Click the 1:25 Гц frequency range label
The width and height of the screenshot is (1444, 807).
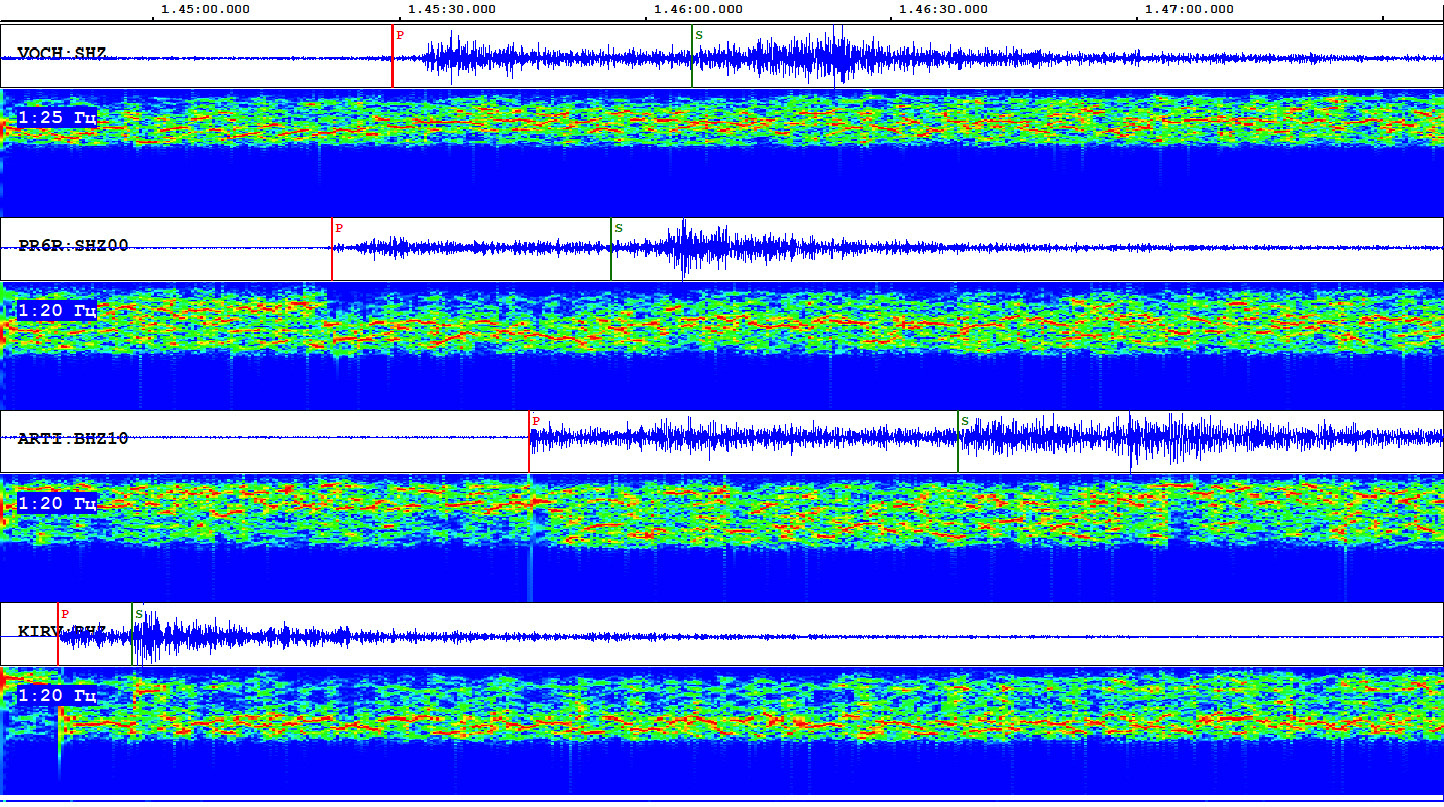[57, 118]
